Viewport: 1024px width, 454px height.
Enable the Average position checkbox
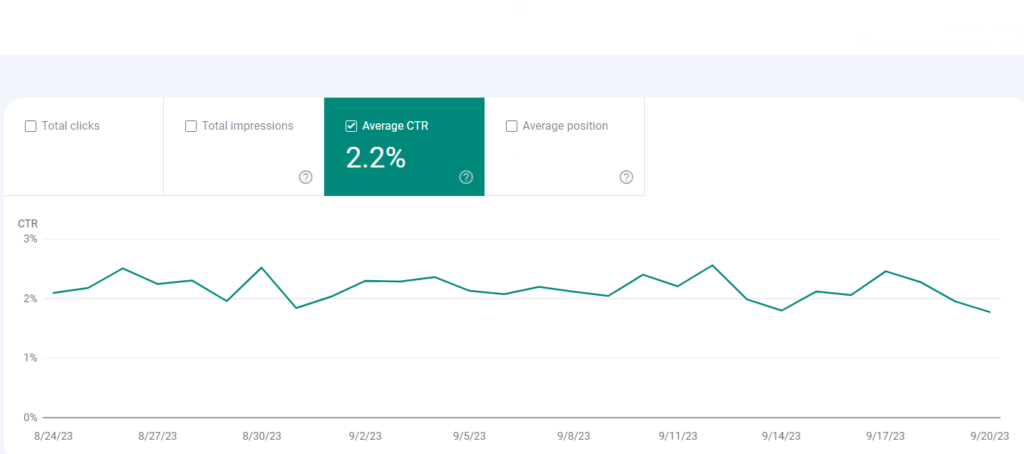click(x=512, y=126)
